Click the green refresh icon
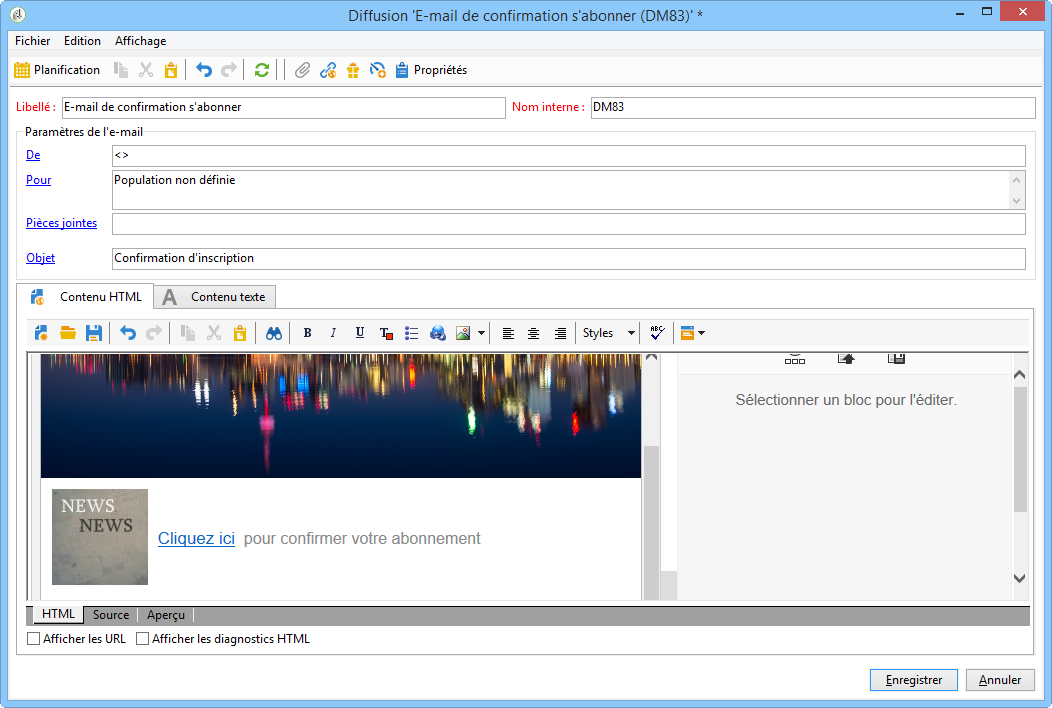 point(262,70)
